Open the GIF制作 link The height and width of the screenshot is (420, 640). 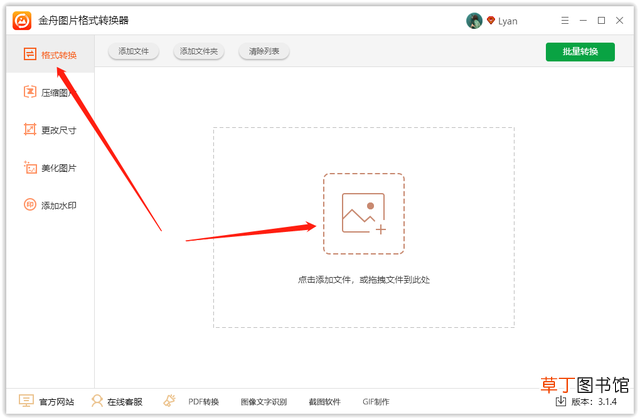pyautogui.click(x=376, y=402)
